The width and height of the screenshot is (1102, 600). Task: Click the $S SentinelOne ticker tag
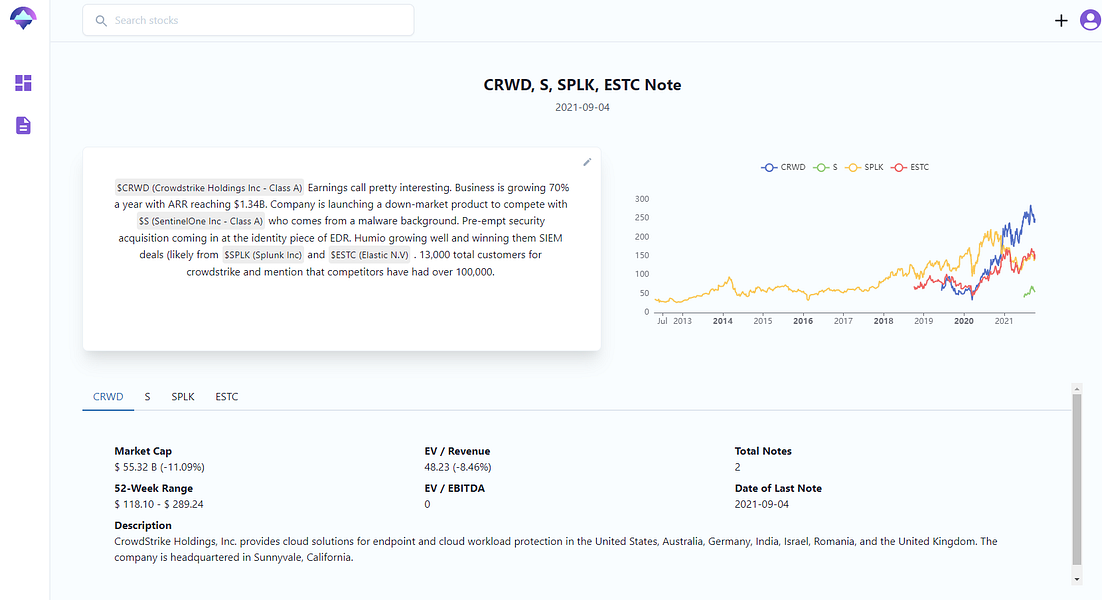coord(200,221)
